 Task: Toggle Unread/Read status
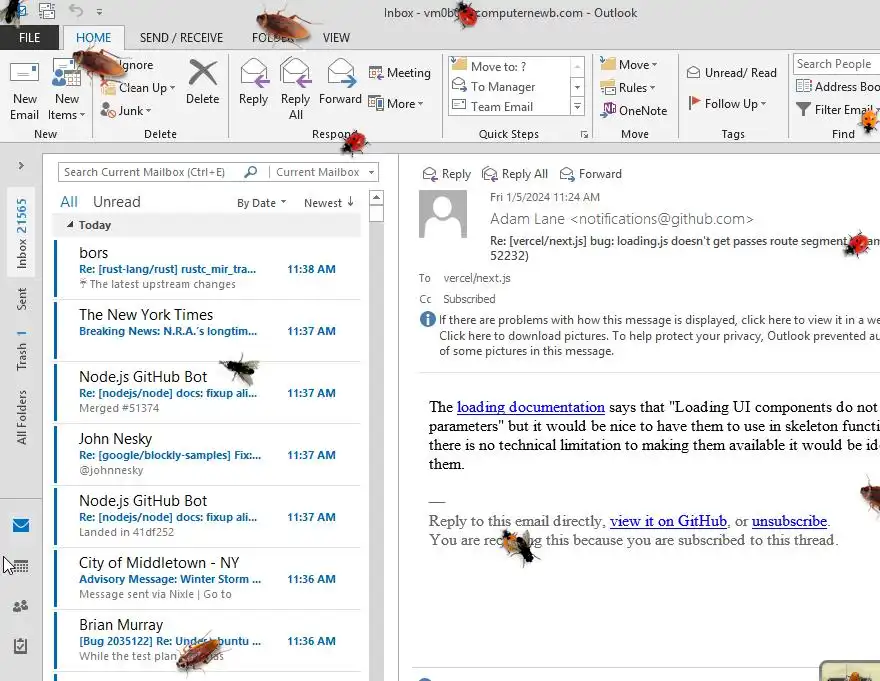coord(732,72)
